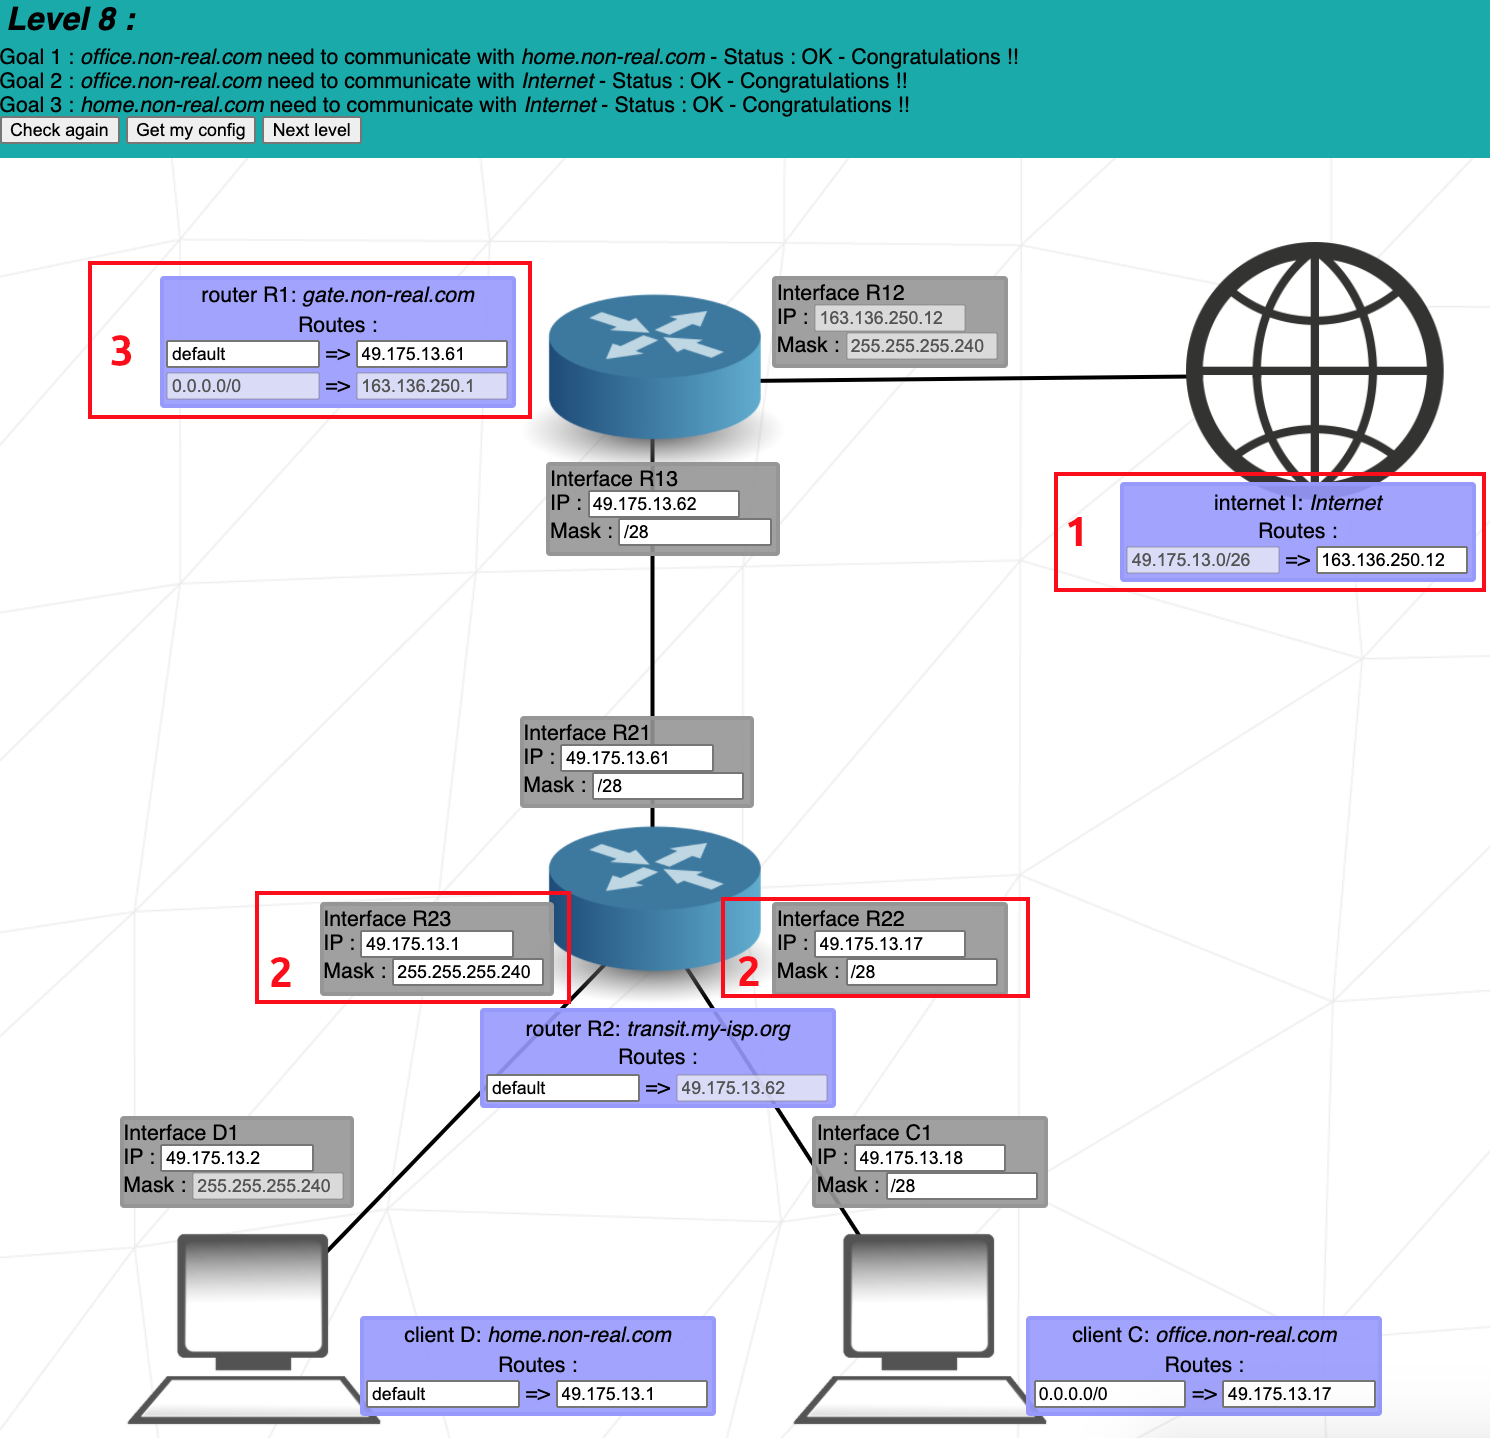The image size is (1490, 1438).
Task: Edit client D route destination 'default'
Action: [x=443, y=1394]
